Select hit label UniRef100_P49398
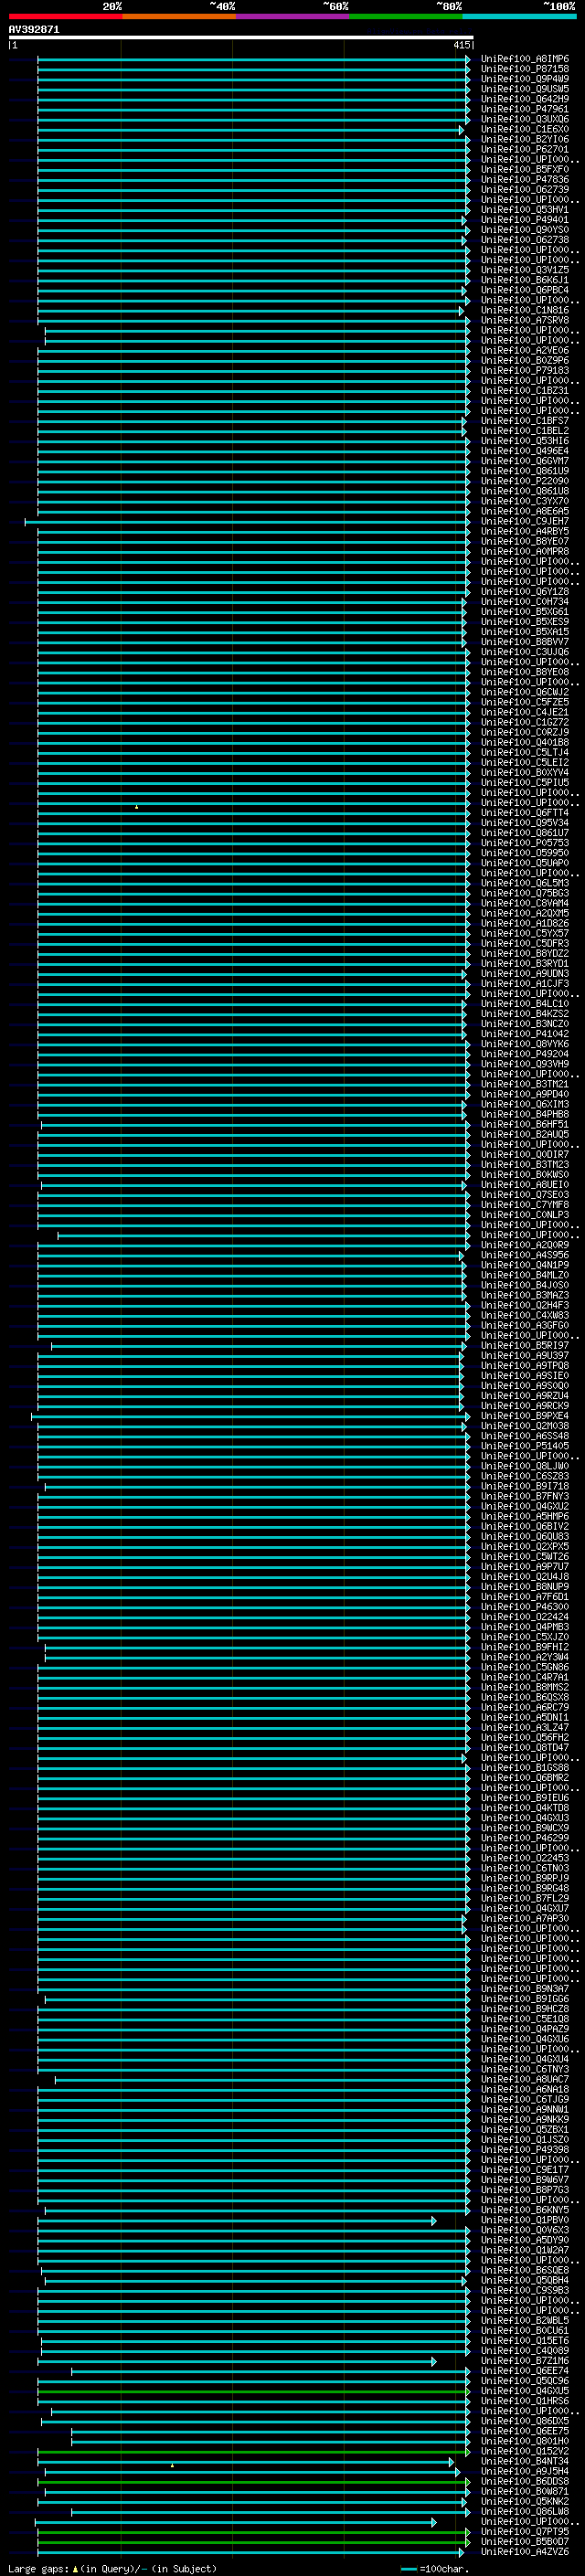This screenshot has height=2576, width=585. pyautogui.click(x=525, y=2149)
